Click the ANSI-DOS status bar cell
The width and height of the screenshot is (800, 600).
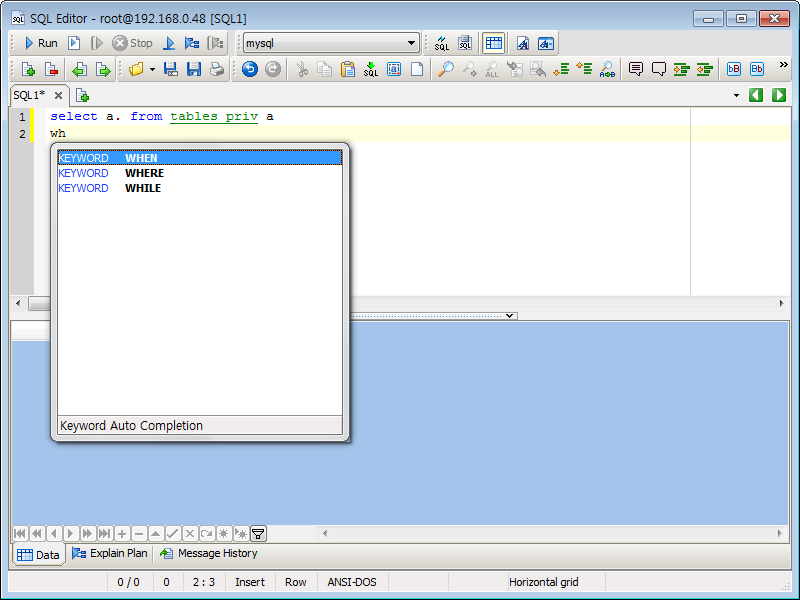pyautogui.click(x=352, y=582)
